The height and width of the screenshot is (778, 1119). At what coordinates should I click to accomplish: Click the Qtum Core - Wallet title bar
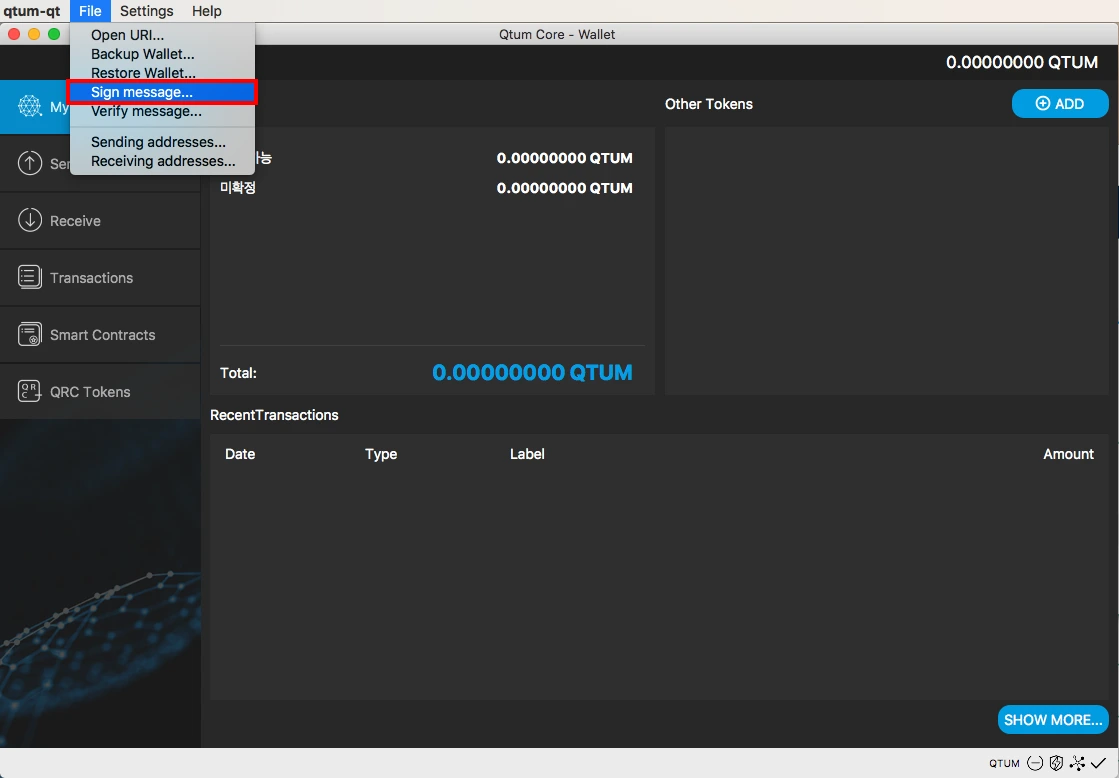[557, 34]
